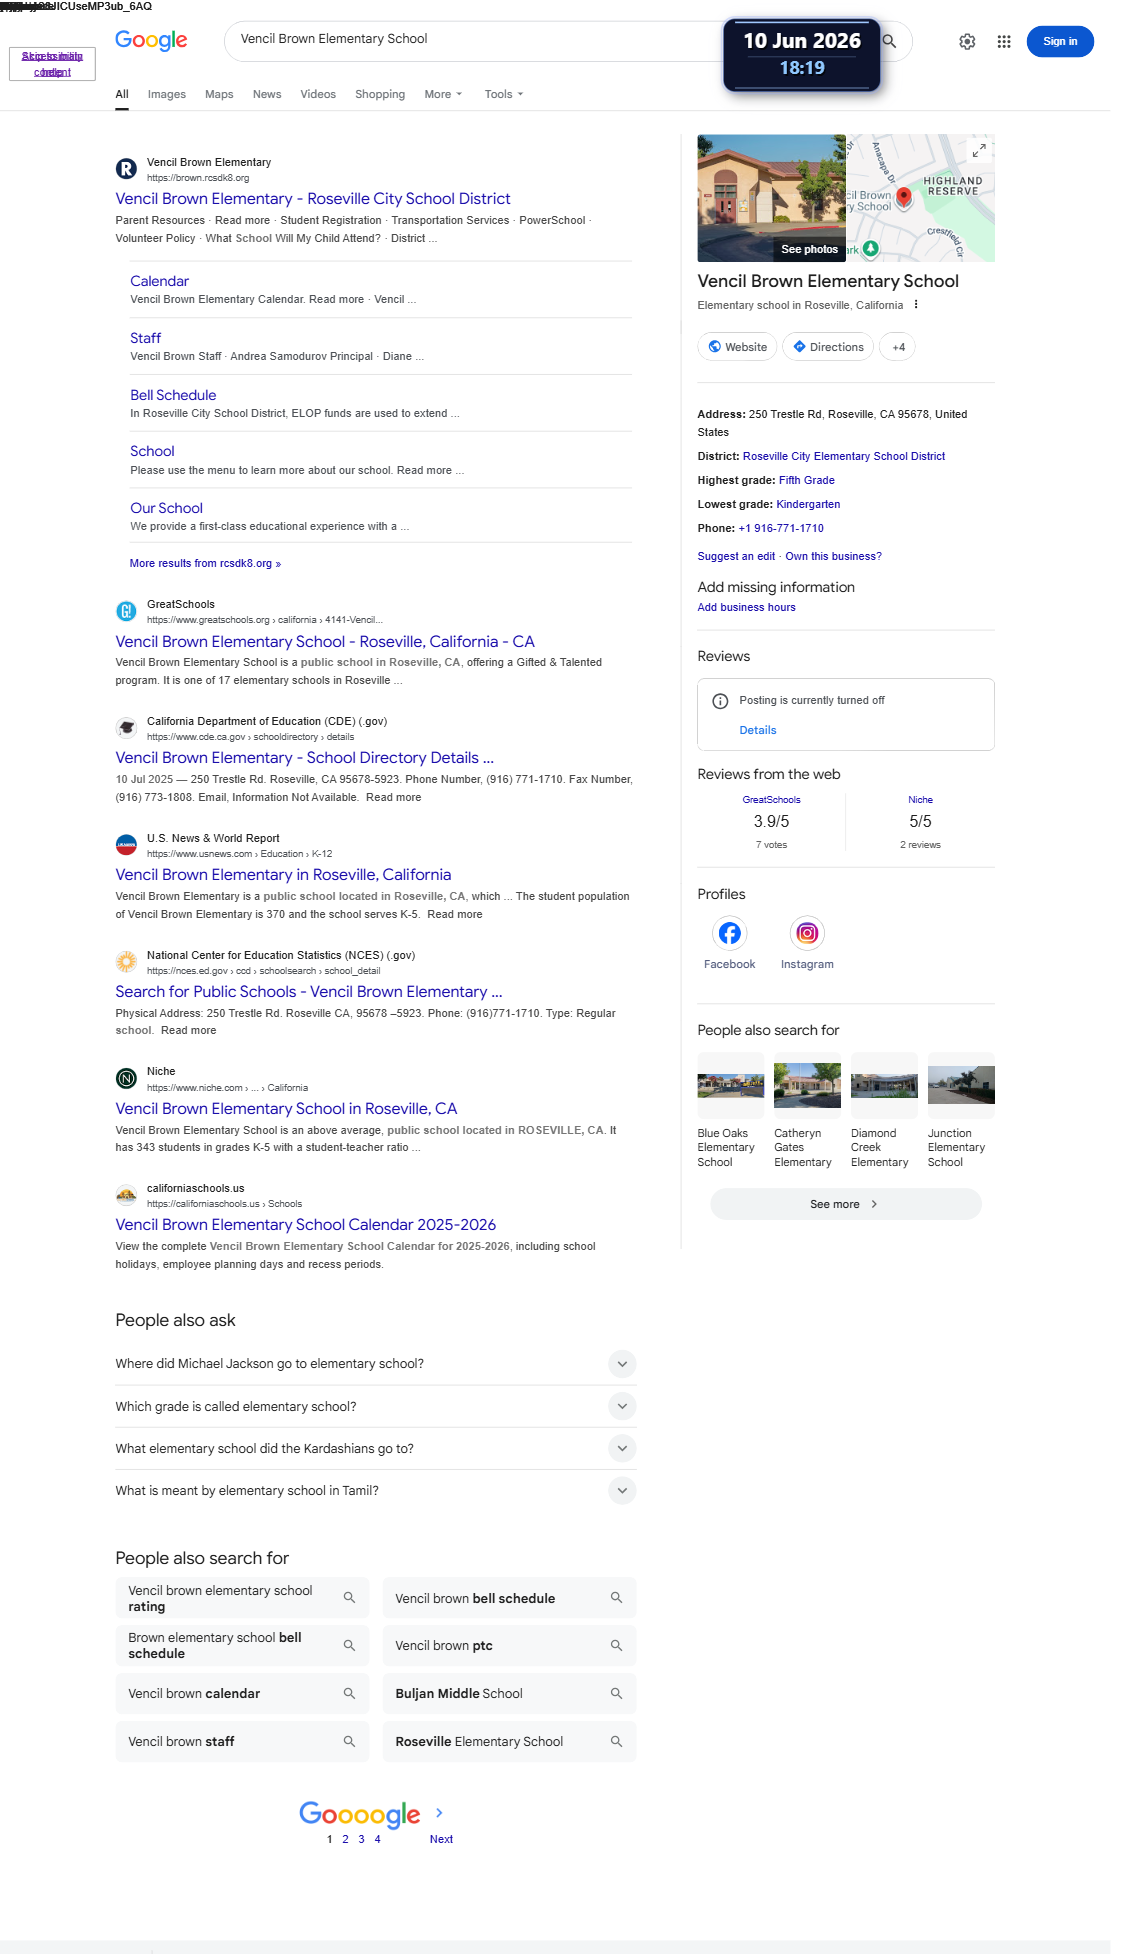Switch to the Shopping tab
Image resolution: width=1124 pixels, height=1954 pixels.
click(x=380, y=94)
